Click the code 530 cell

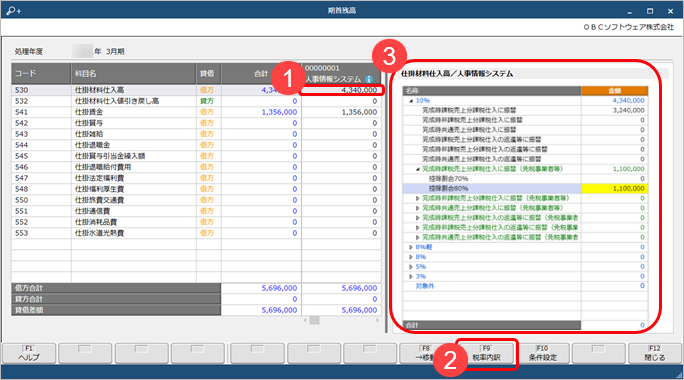[x=41, y=90]
